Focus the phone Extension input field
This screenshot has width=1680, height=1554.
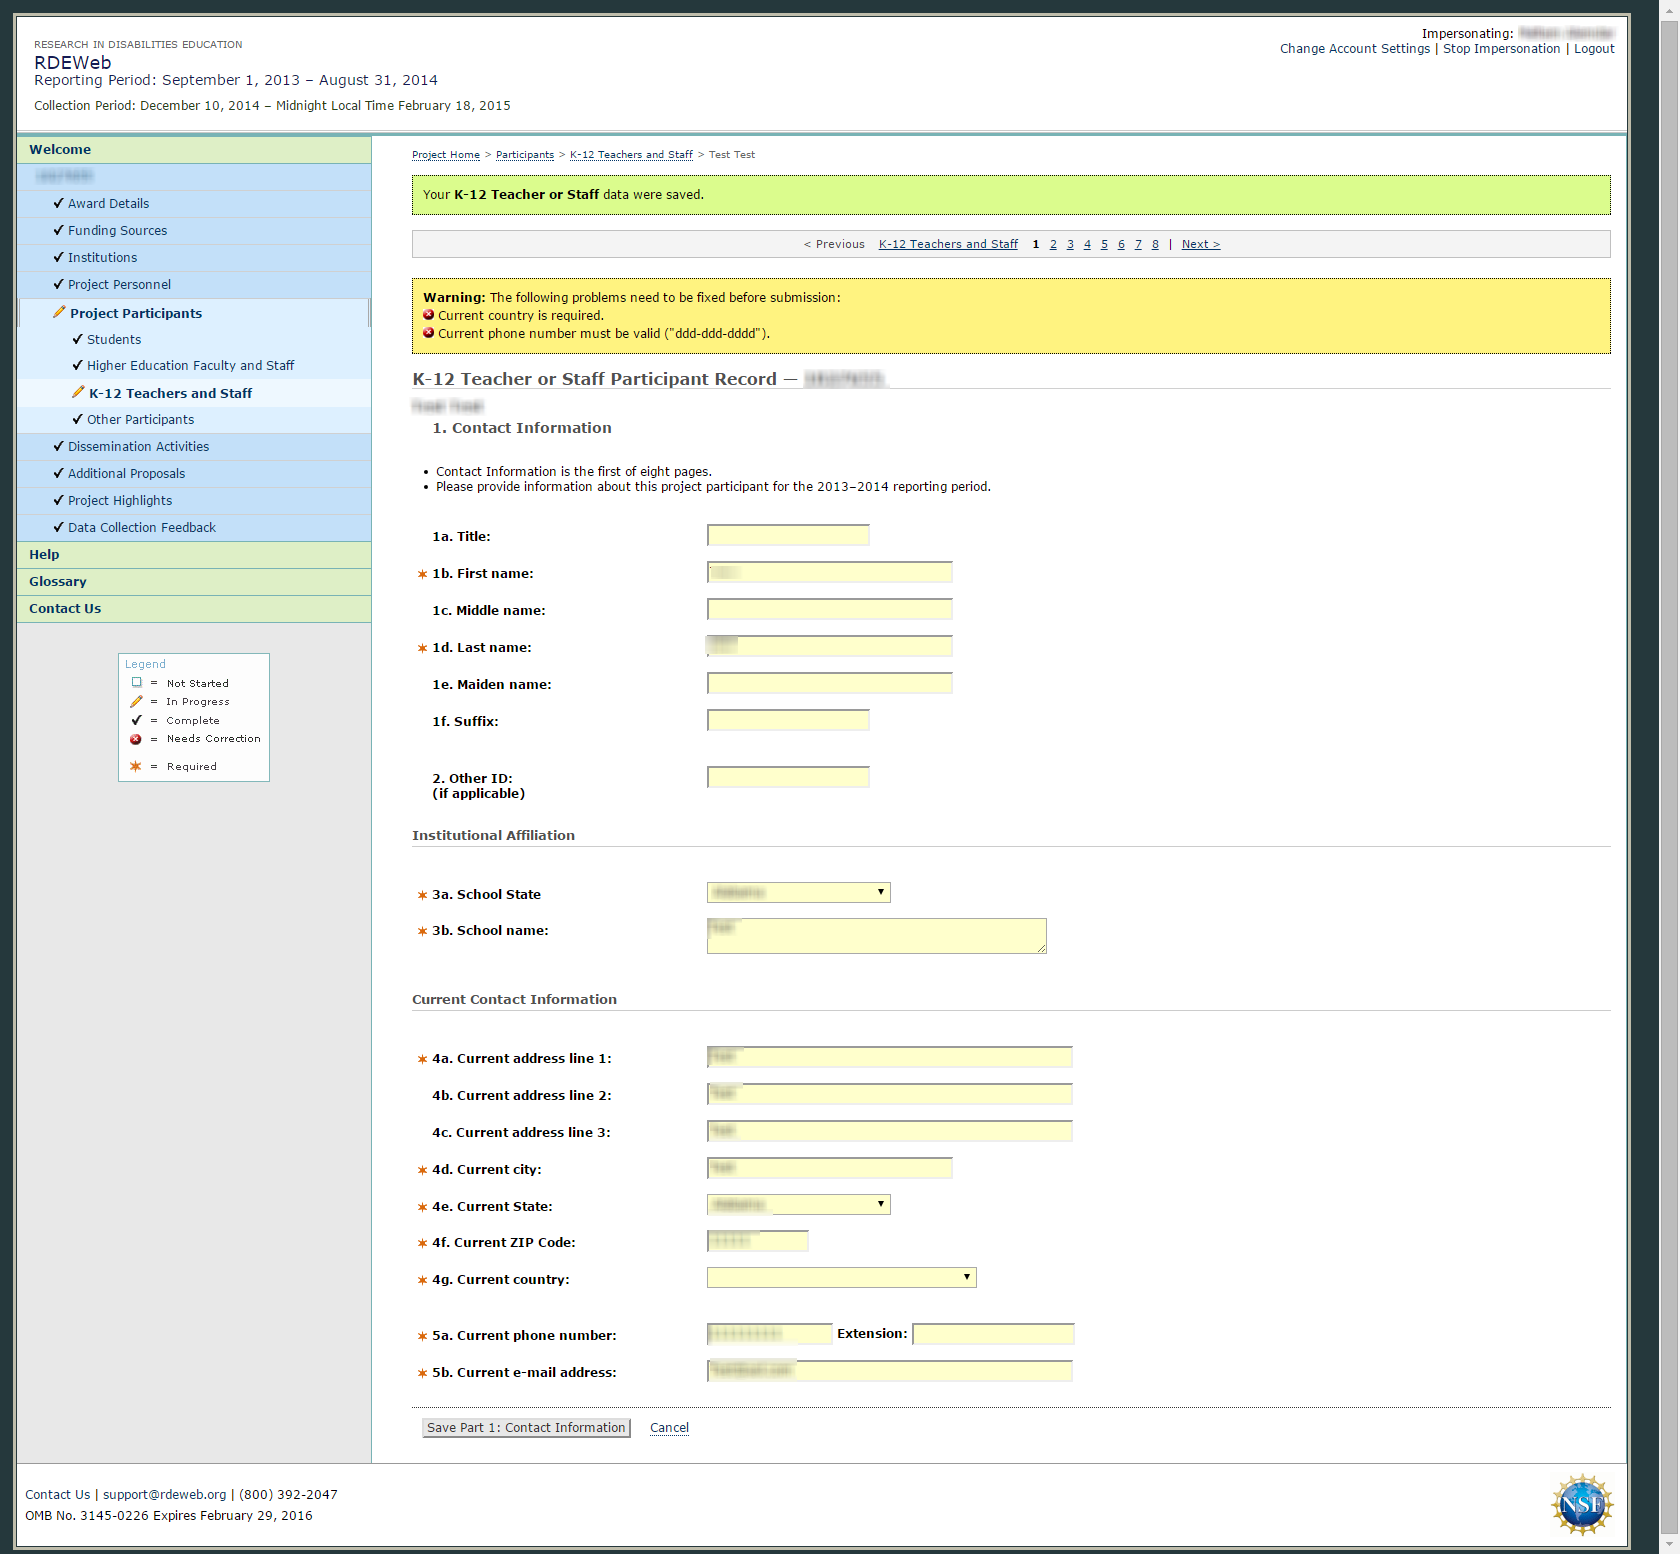[993, 1334]
